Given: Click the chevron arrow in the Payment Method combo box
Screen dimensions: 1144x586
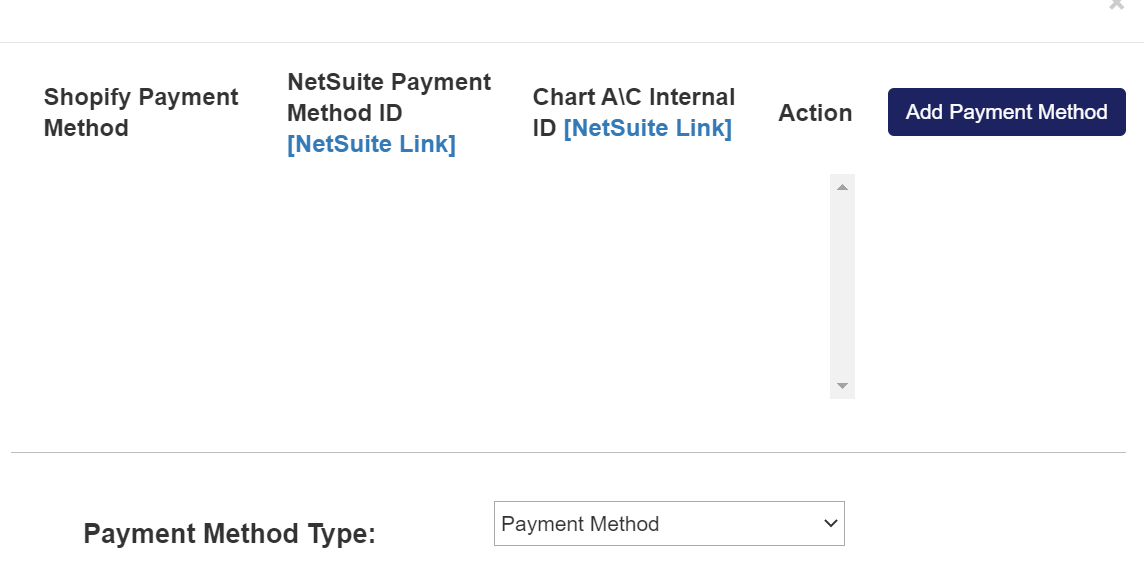Looking at the screenshot, I should (x=829, y=524).
